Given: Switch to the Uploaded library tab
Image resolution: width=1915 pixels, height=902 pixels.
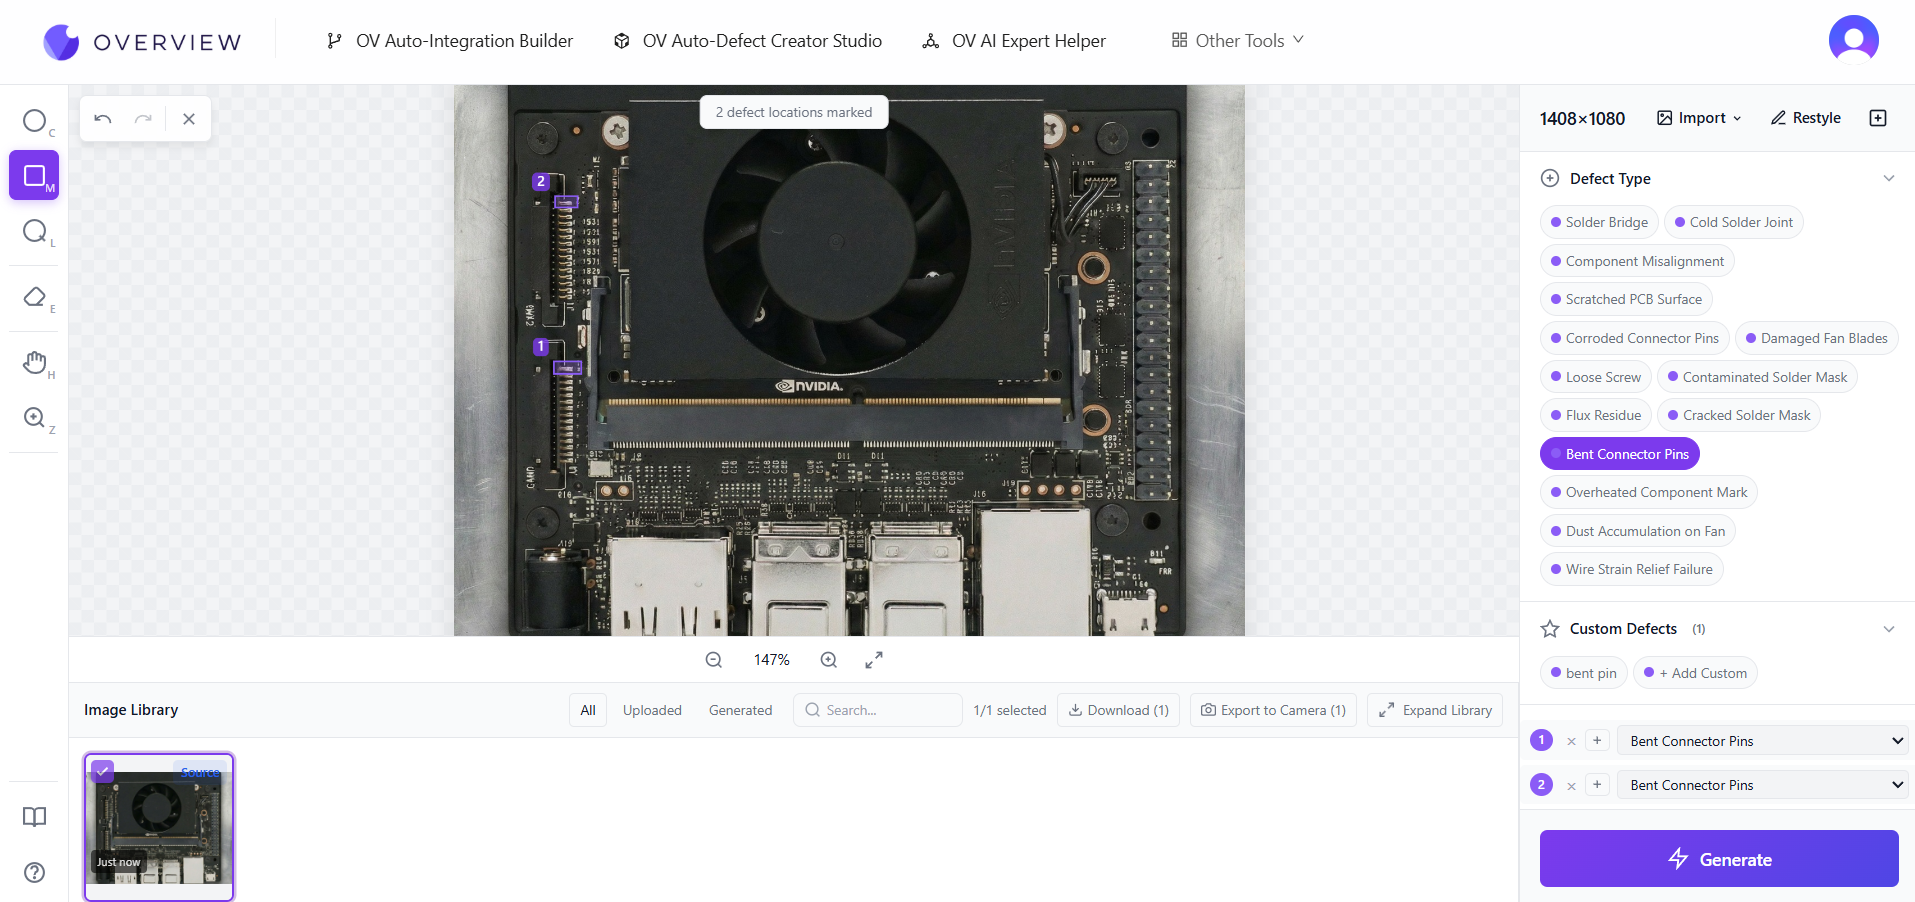Looking at the screenshot, I should tap(652, 710).
